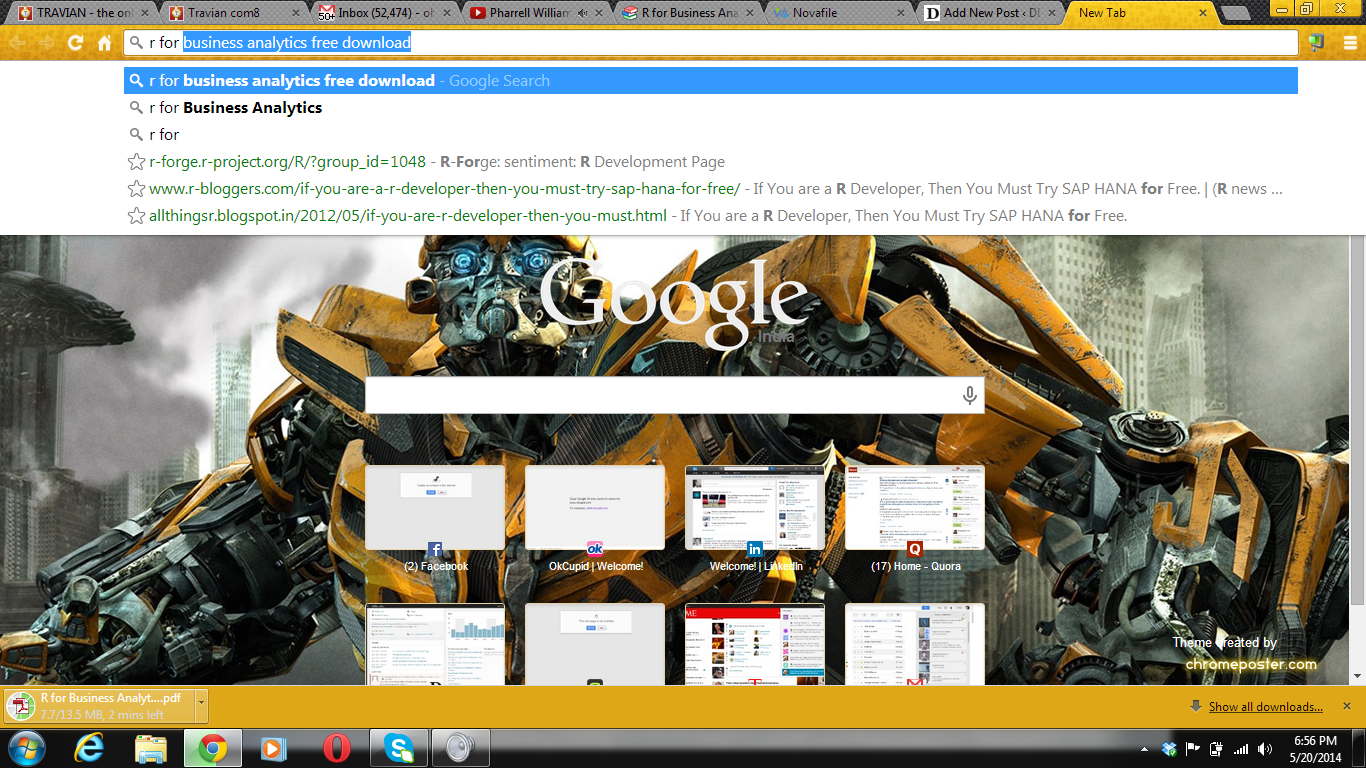The width and height of the screenshot is (1366, 768).
Task: Select the r-forge.r-project.org bookmark suggestion
Action: [x=287, y=162]
